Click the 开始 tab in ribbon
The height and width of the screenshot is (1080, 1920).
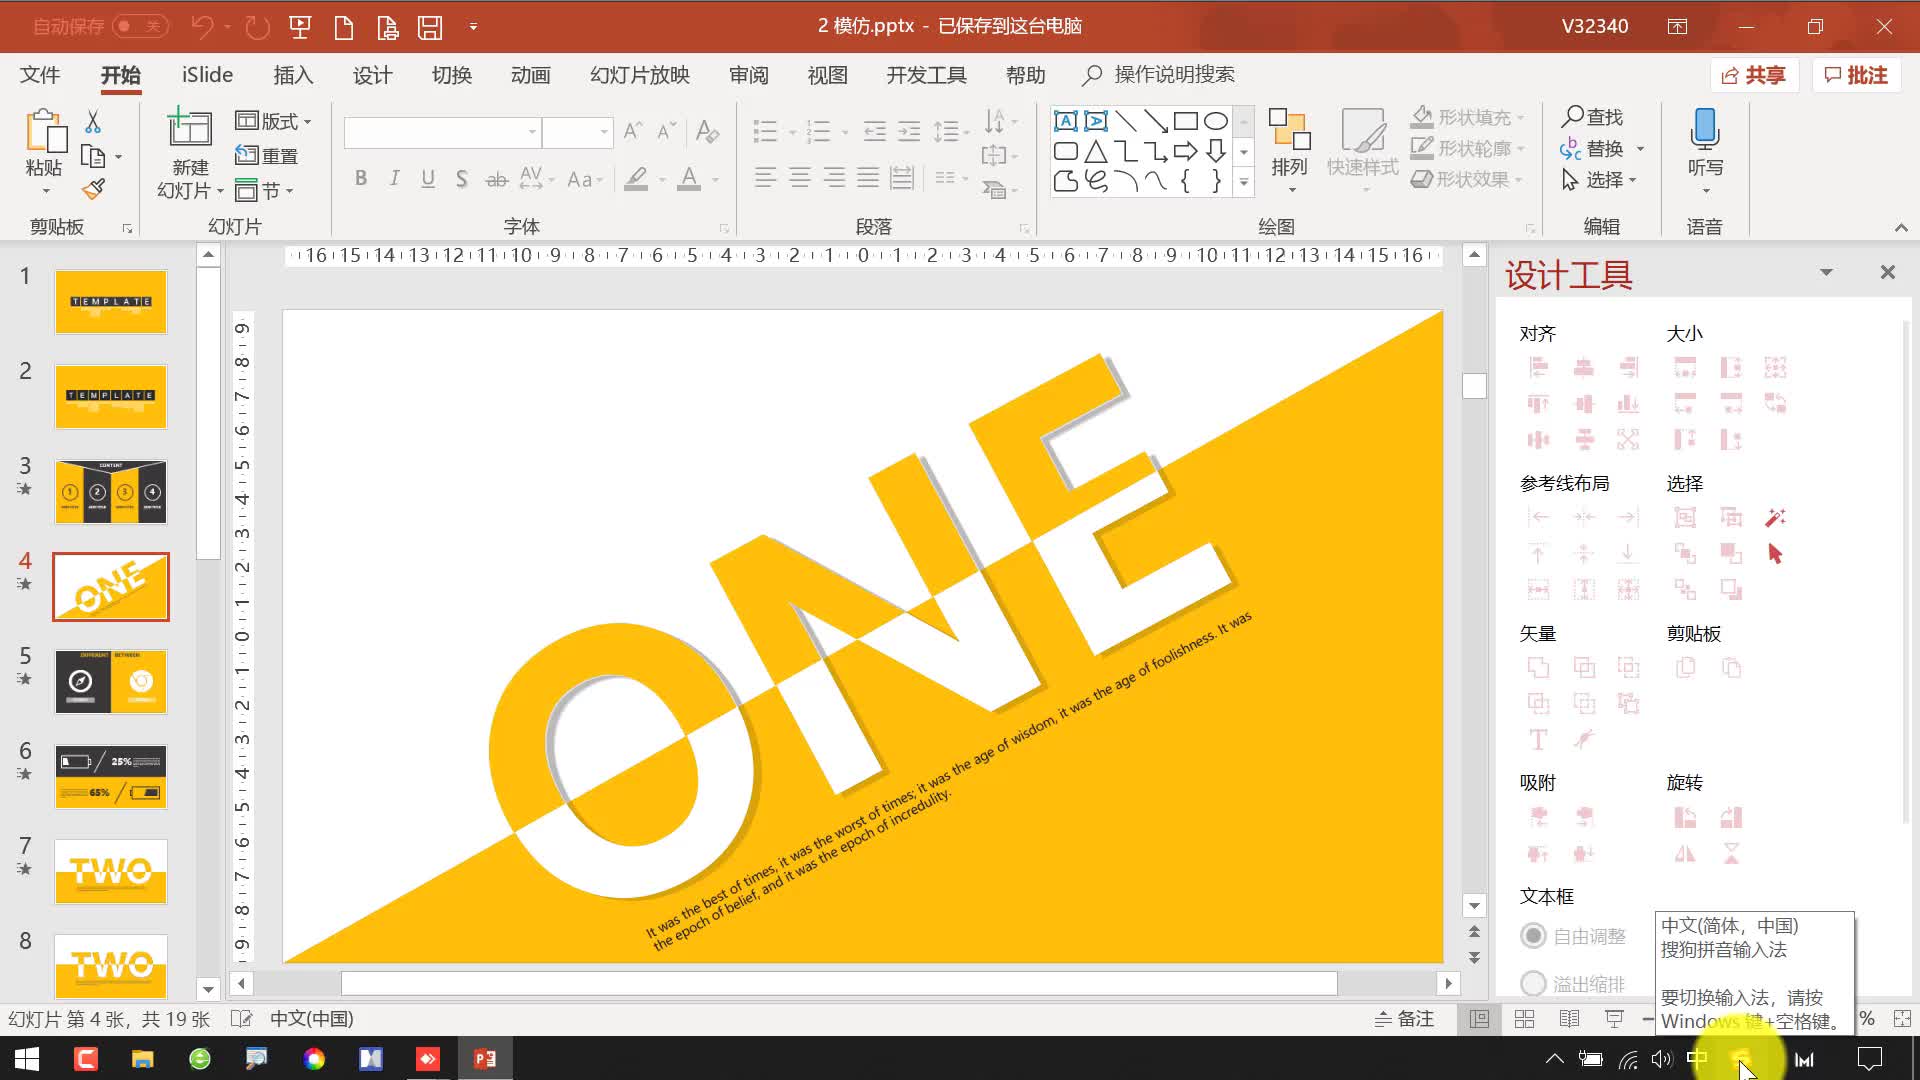[x=119, y=74]
